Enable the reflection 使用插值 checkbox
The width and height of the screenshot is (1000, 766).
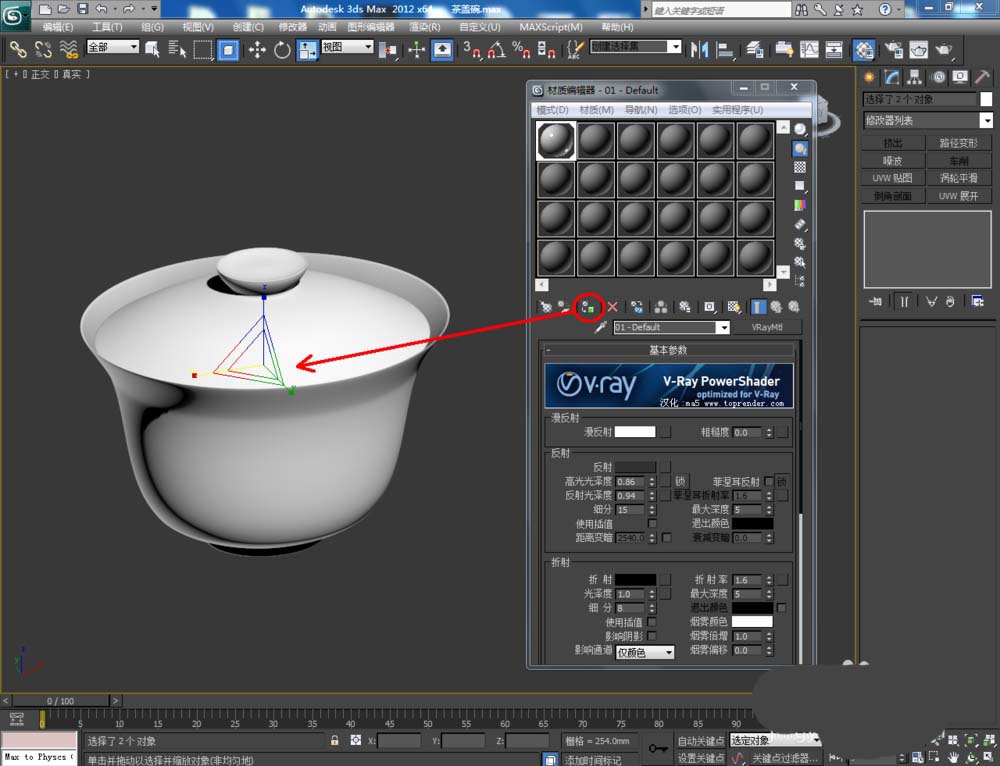[x=652, y=523]
